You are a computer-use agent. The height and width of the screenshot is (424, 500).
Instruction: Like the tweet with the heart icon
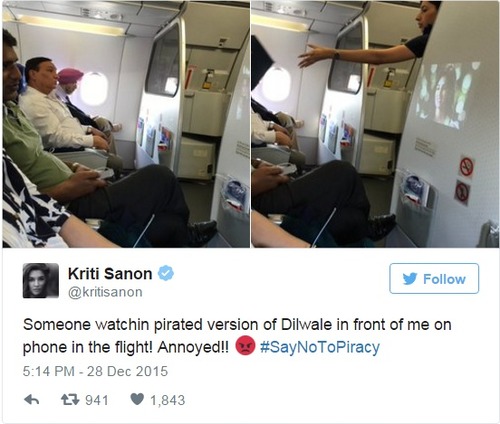tap(137, 399)
